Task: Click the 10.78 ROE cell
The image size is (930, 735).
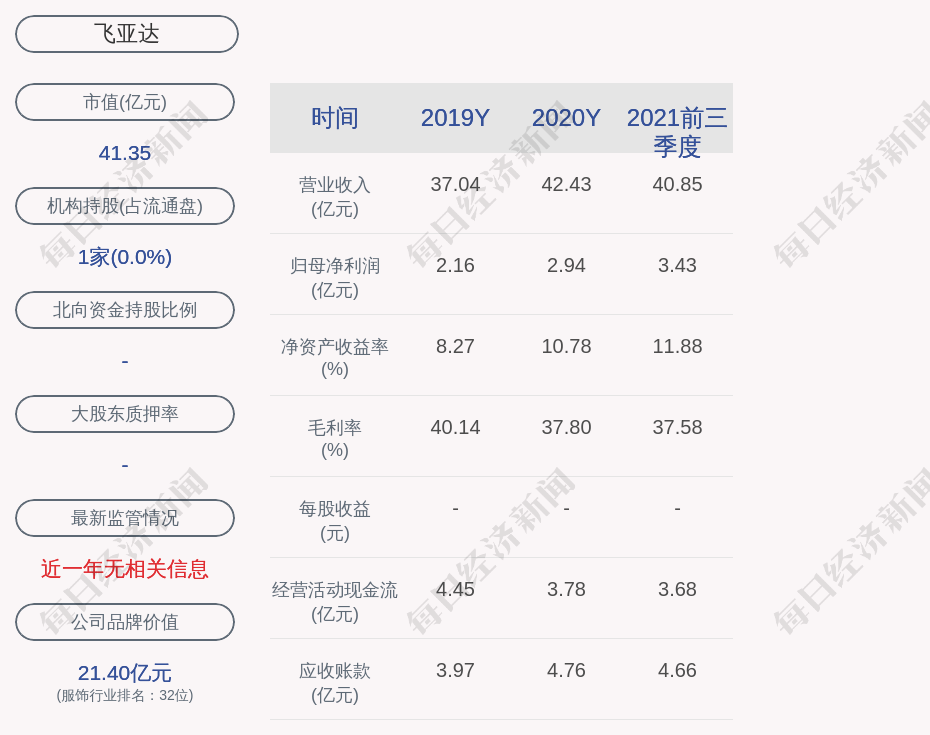Action: (566, 346)
